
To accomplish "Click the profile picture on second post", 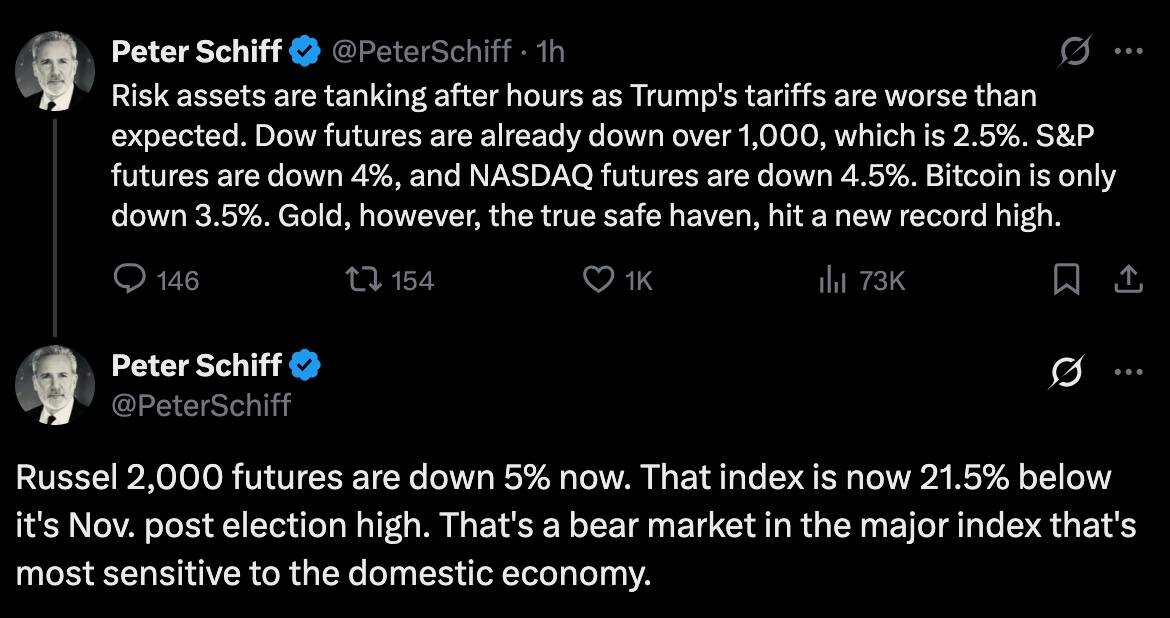I will 55,385.
